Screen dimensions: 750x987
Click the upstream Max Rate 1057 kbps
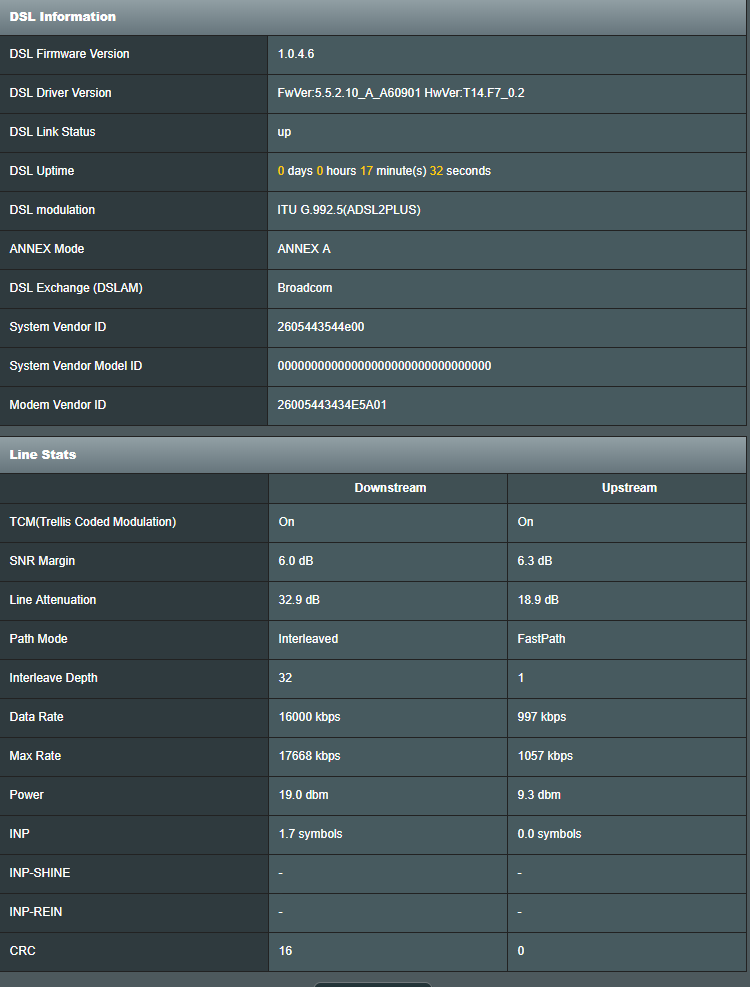coord(545,756)
